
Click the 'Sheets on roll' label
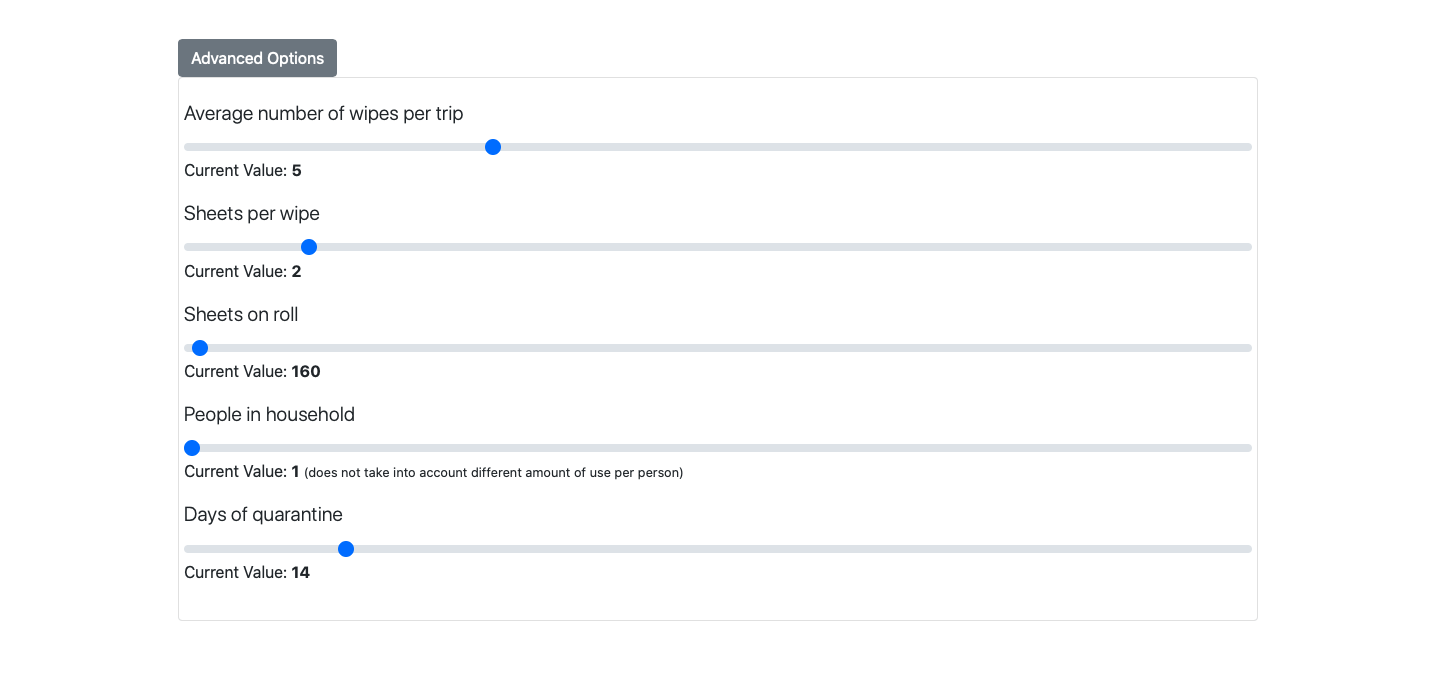pyautogui.click(x=241, y=315)
